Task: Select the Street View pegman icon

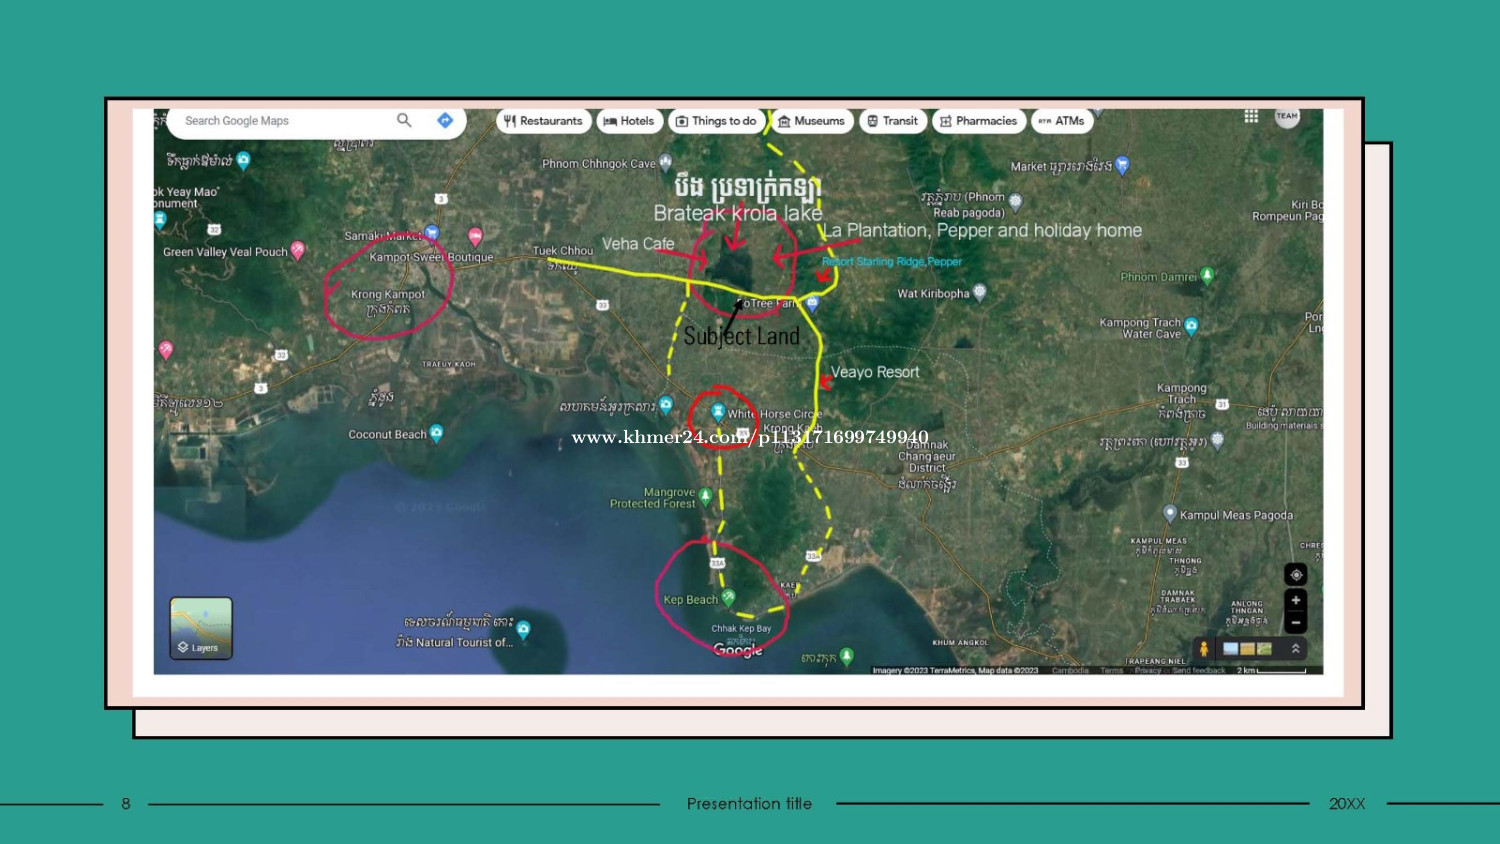Action: click(1204, 648)
